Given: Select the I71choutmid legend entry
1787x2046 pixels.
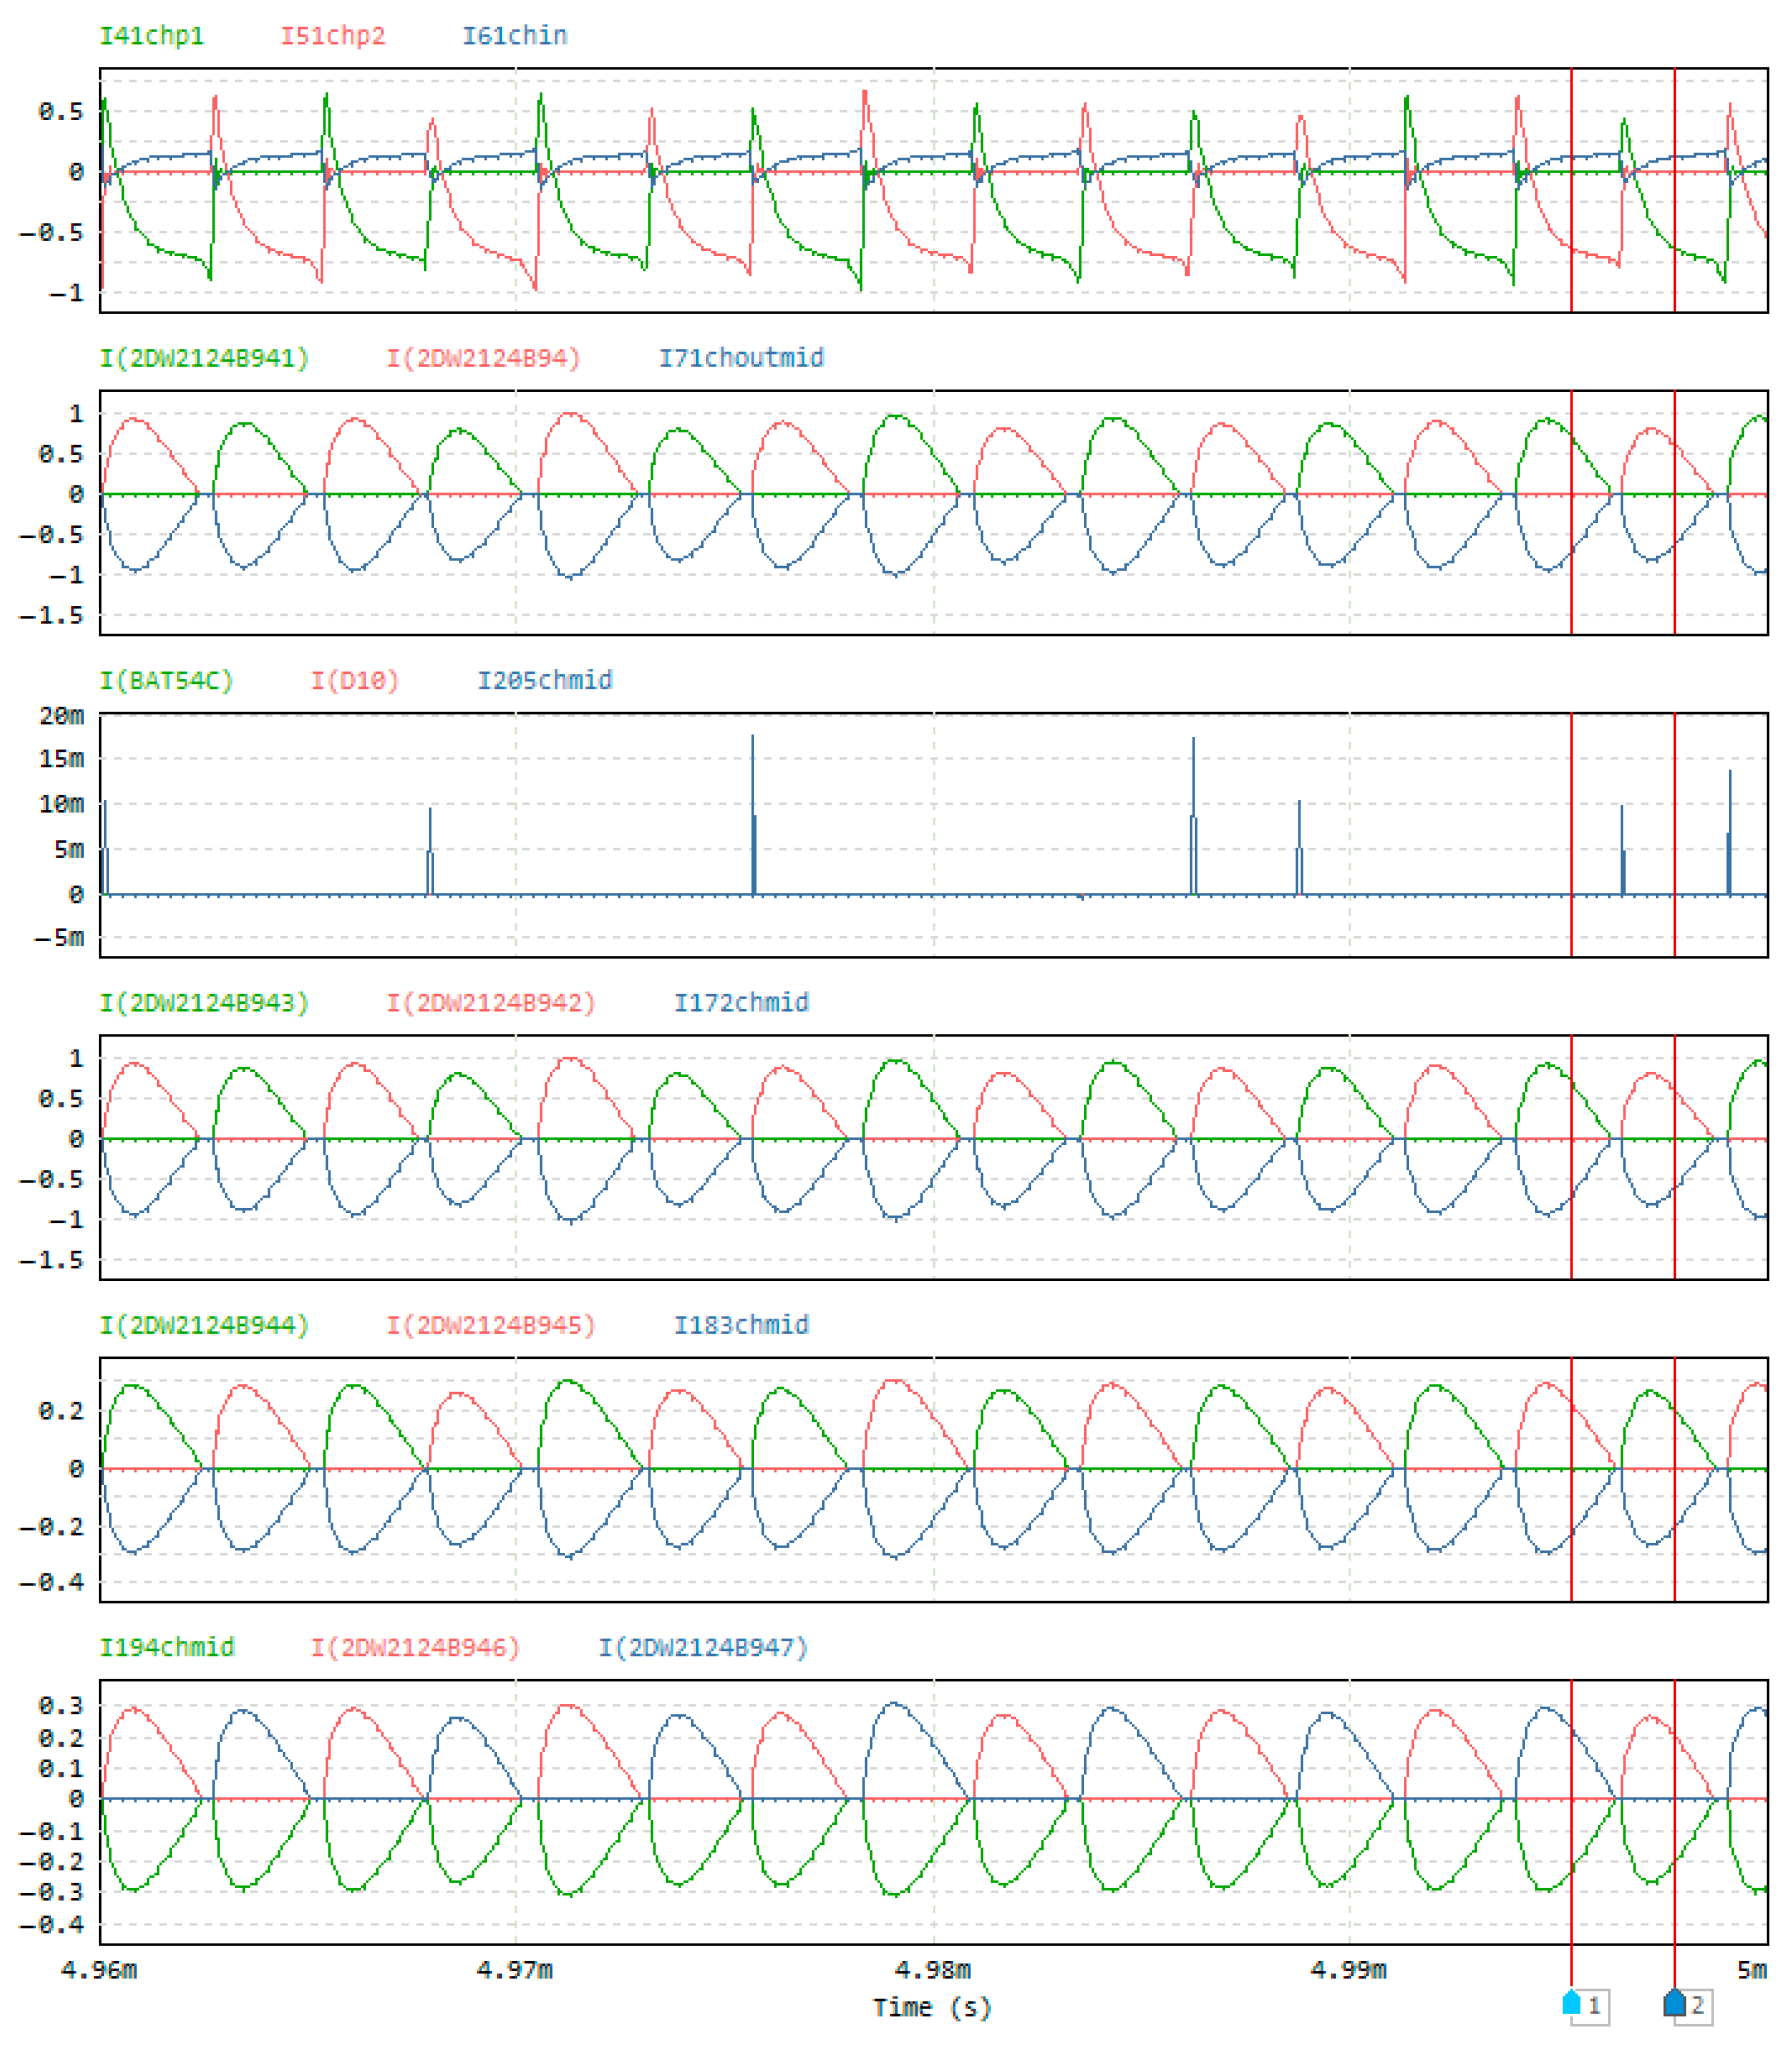Looking at the screenshot, I should click(740, 358).
